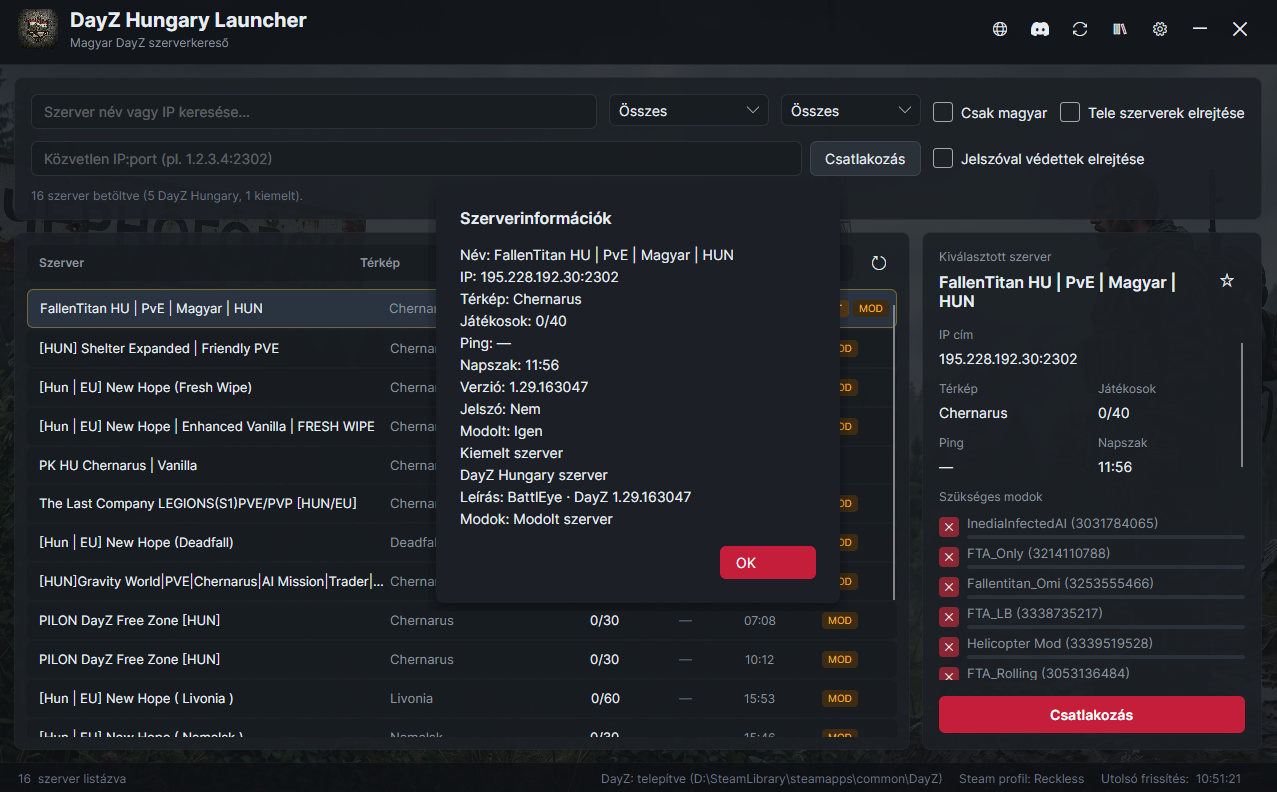Click red X beside FTA_LB mod
The height and width of the screenshot is (792, 1277).
point(949,617)
